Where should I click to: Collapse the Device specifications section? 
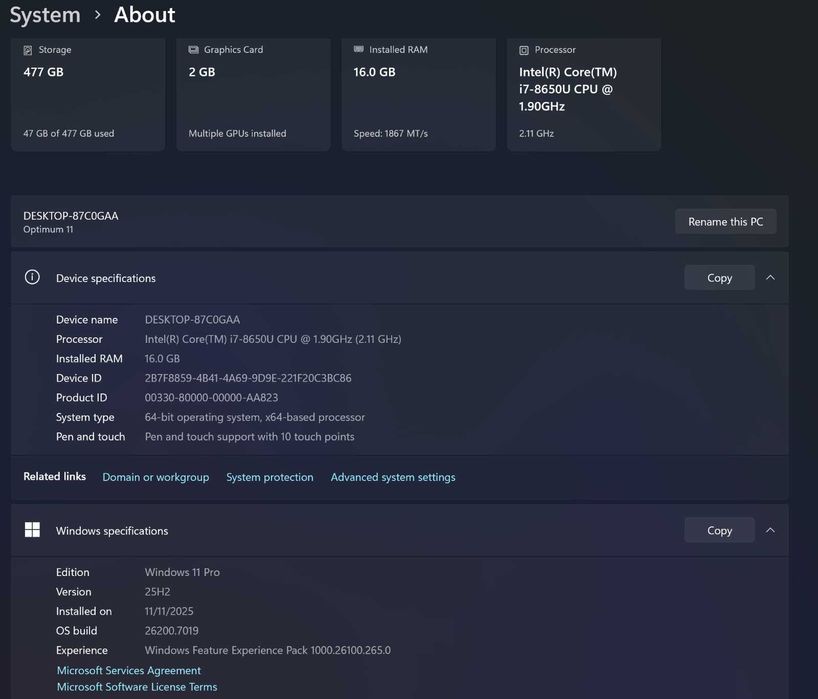(770, 278)
